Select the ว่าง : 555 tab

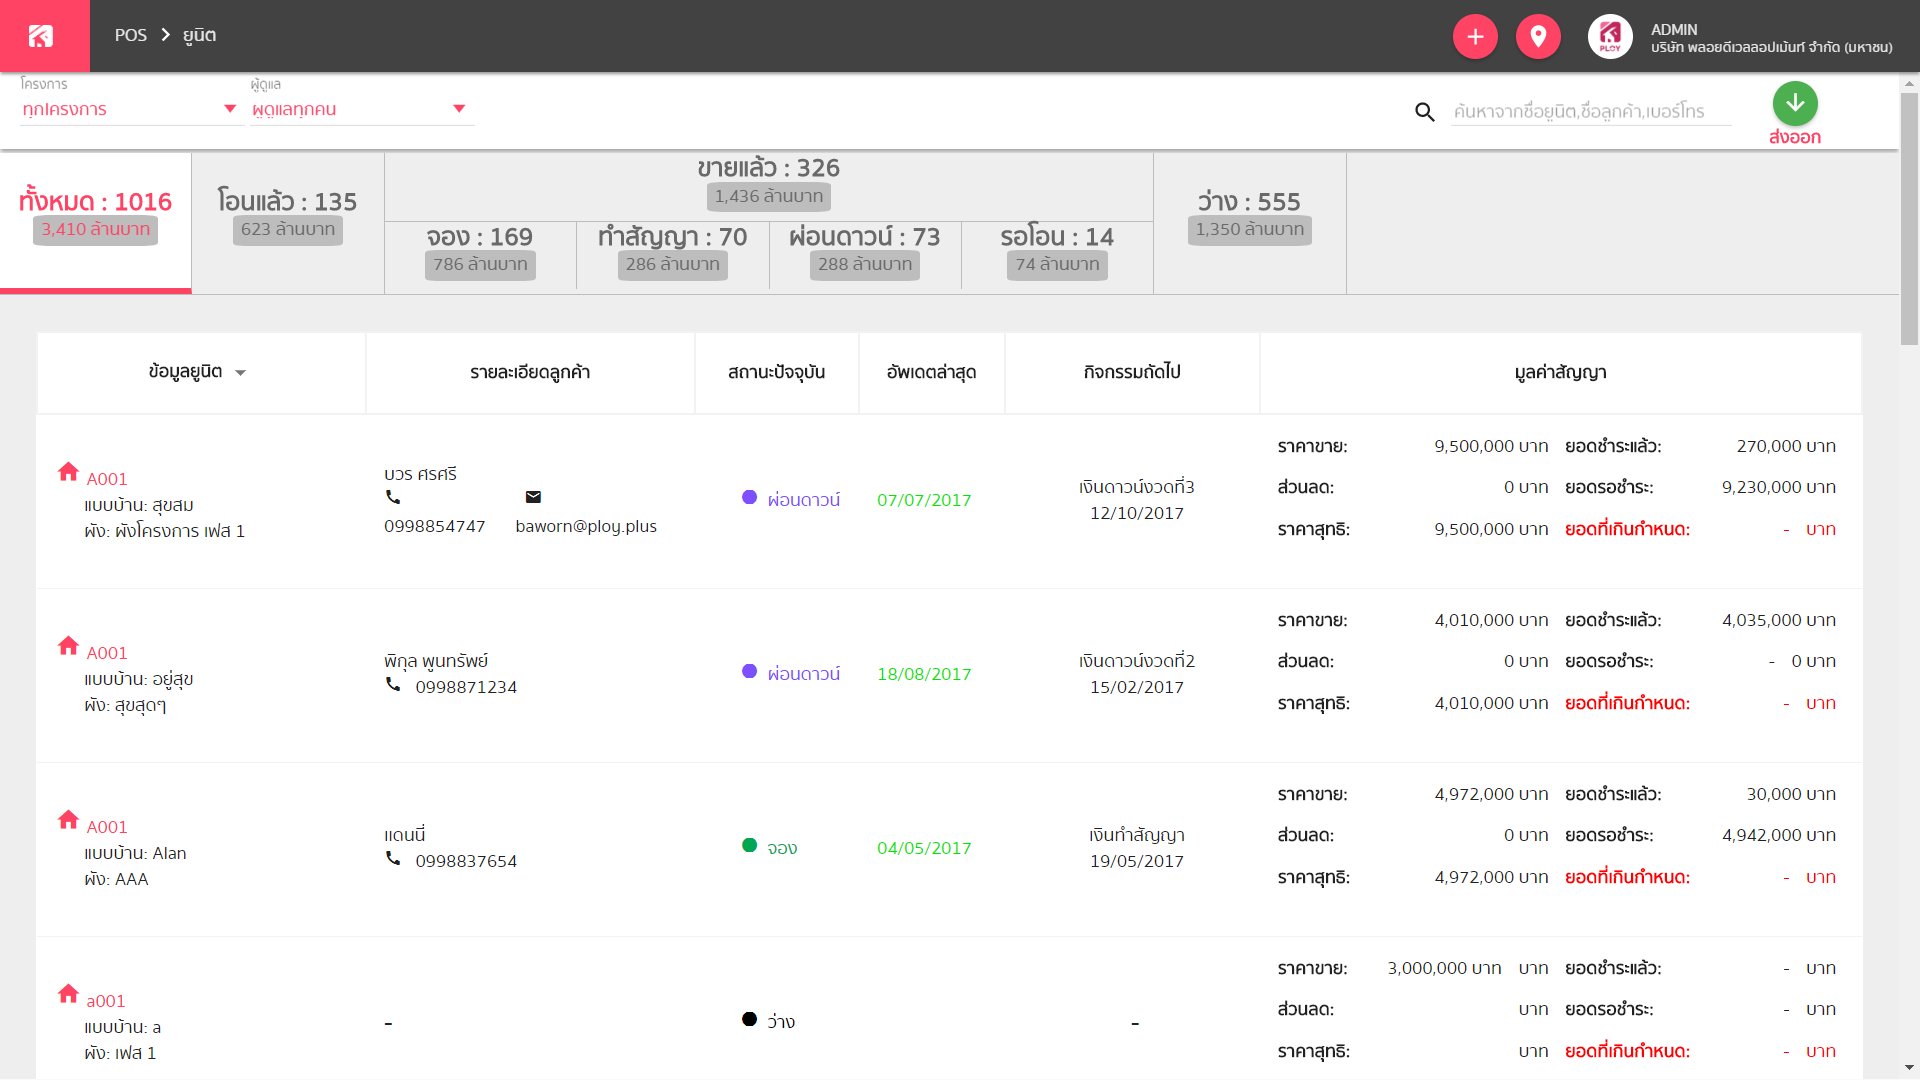click(1249, 222)
